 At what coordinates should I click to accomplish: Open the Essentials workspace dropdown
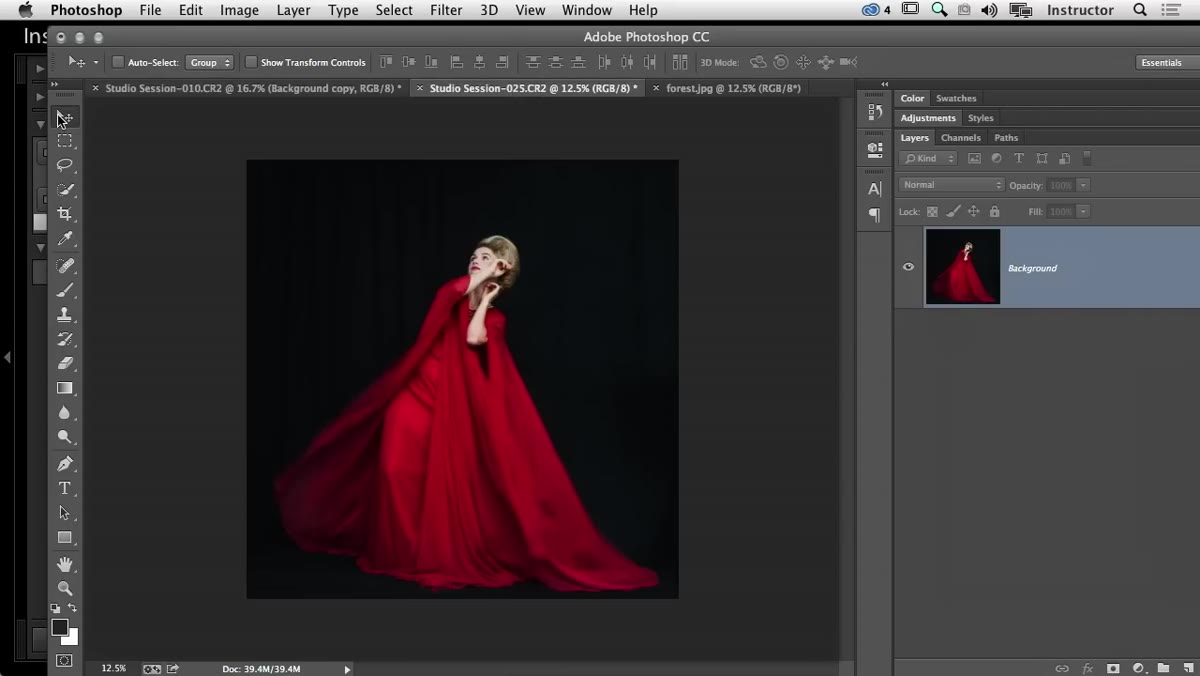(1166, 62)
